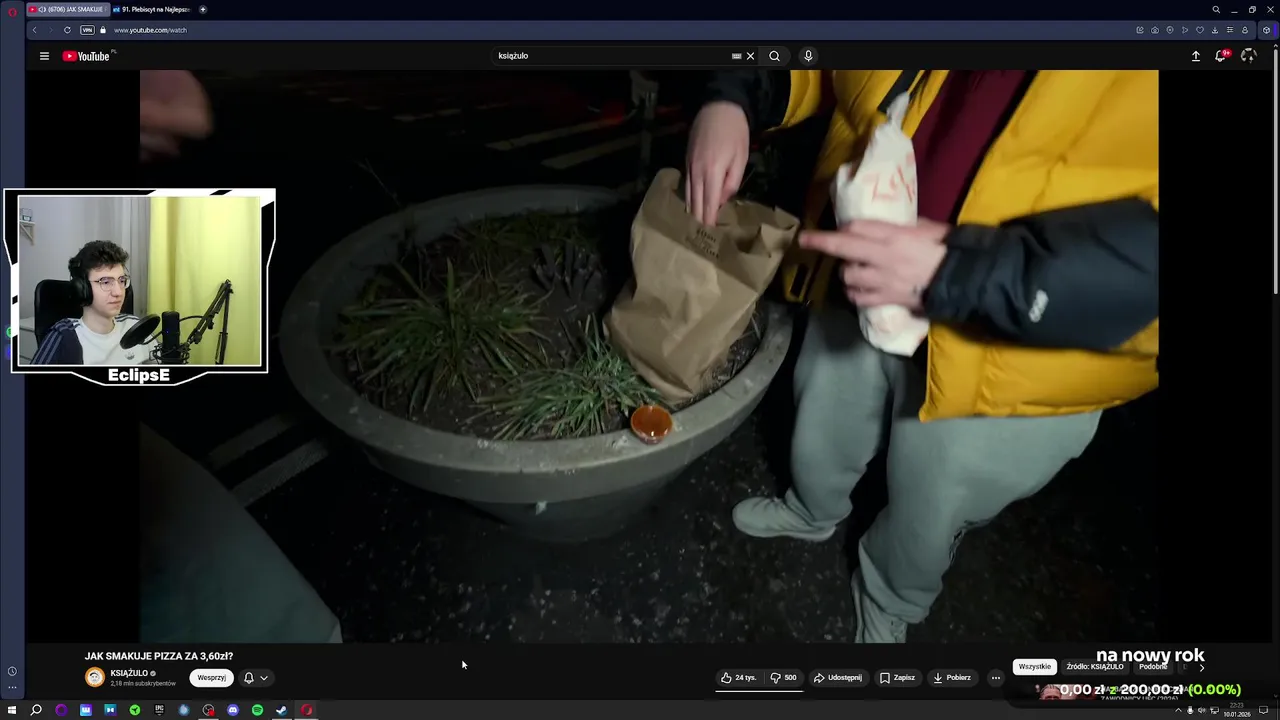Click the address bar URL
This screenshot has width=1280, height=720.
click(x=150, y=30)
